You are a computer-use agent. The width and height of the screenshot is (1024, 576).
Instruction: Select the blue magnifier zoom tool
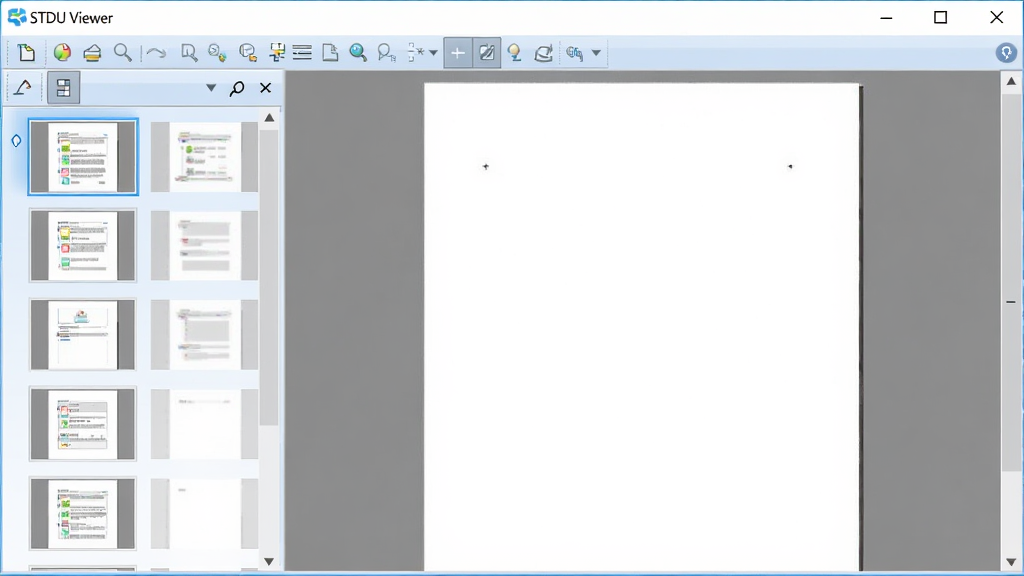pos(358,52)
